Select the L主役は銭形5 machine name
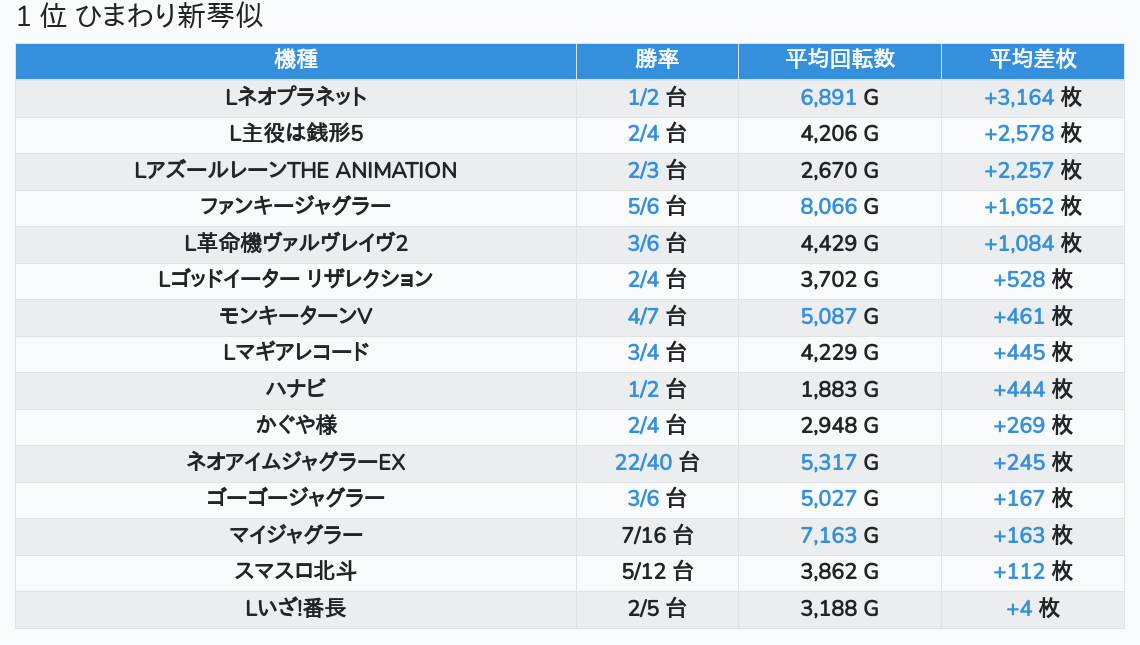The height and width of the screenshot is (645, 1140). (296, 134)
